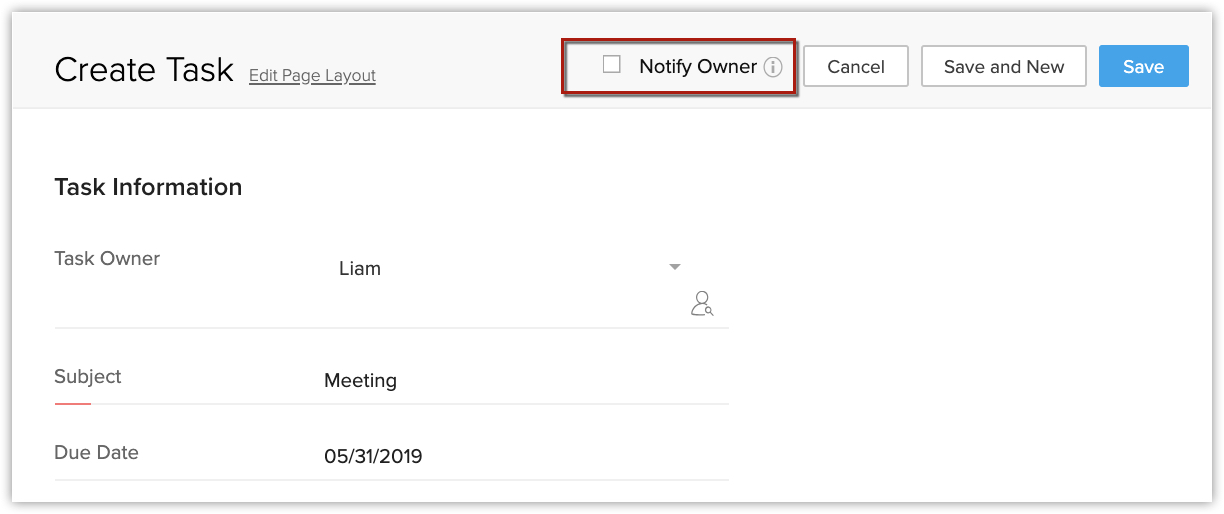
Task: Click the Notify Owner label text
Action: click(x=698, y=67)
